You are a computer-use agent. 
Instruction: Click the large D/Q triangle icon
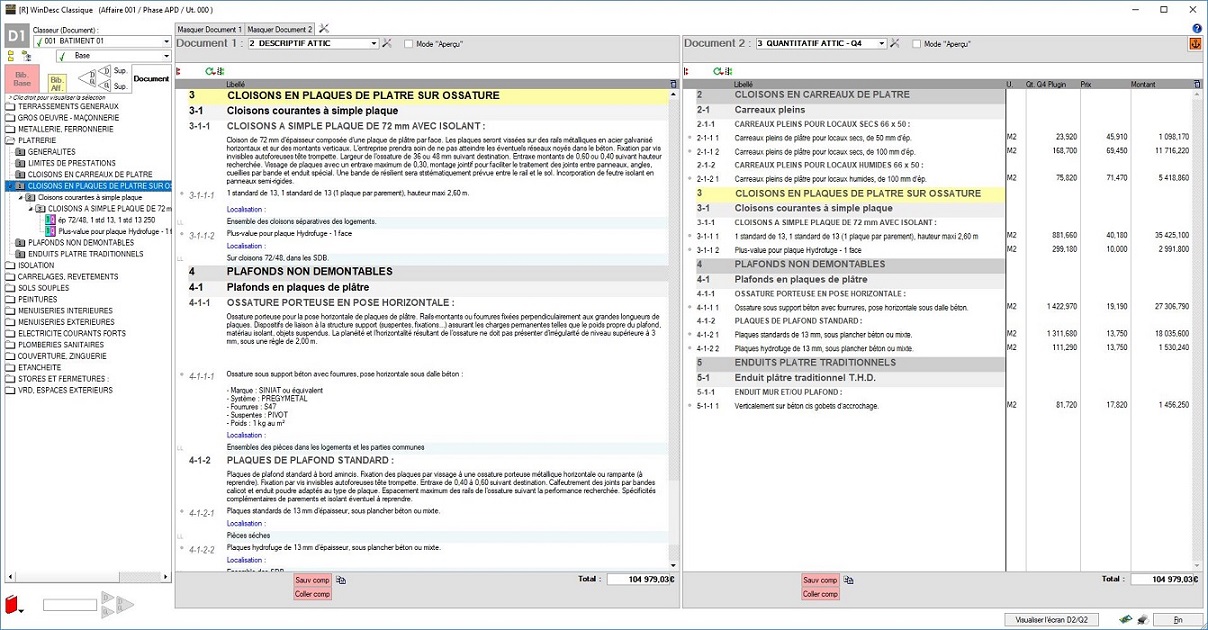87,78
